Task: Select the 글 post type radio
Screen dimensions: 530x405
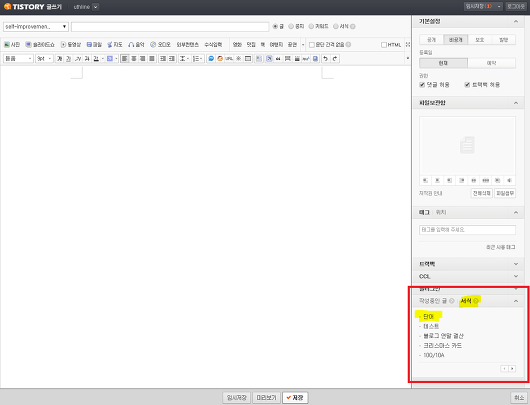Action: (x=275, y=26)
